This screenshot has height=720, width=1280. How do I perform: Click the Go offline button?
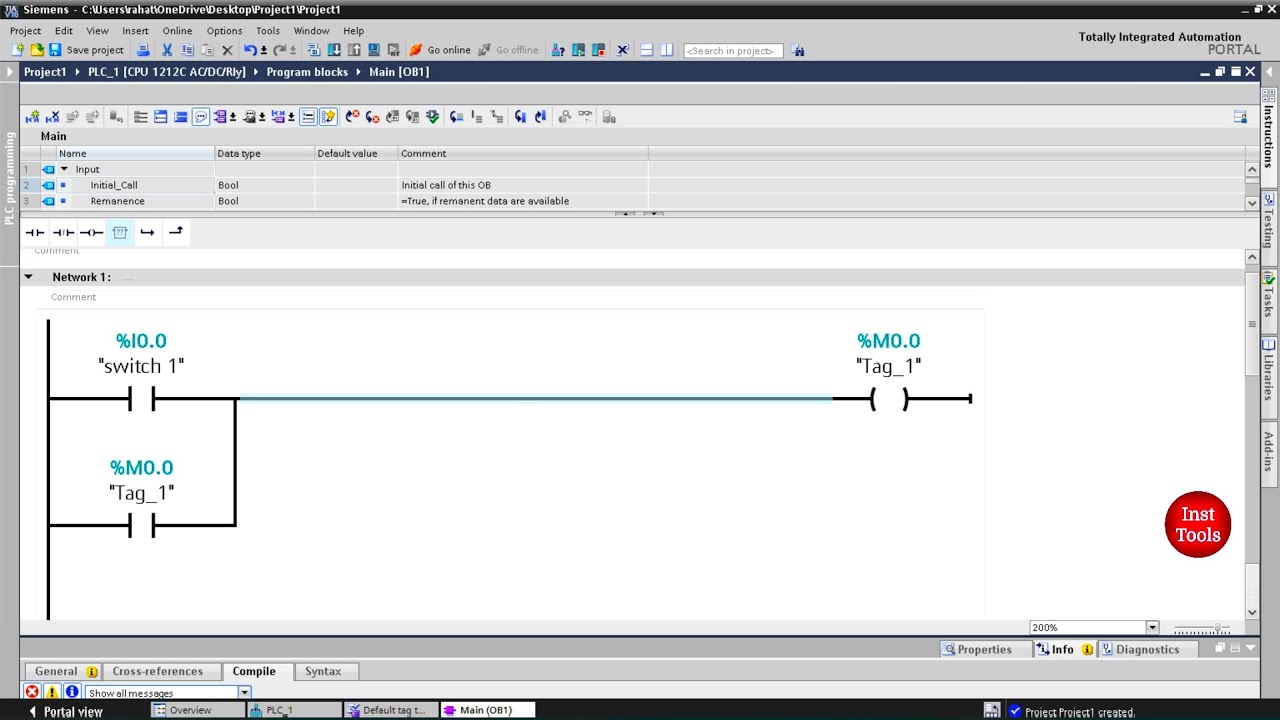tap(508, 50)
